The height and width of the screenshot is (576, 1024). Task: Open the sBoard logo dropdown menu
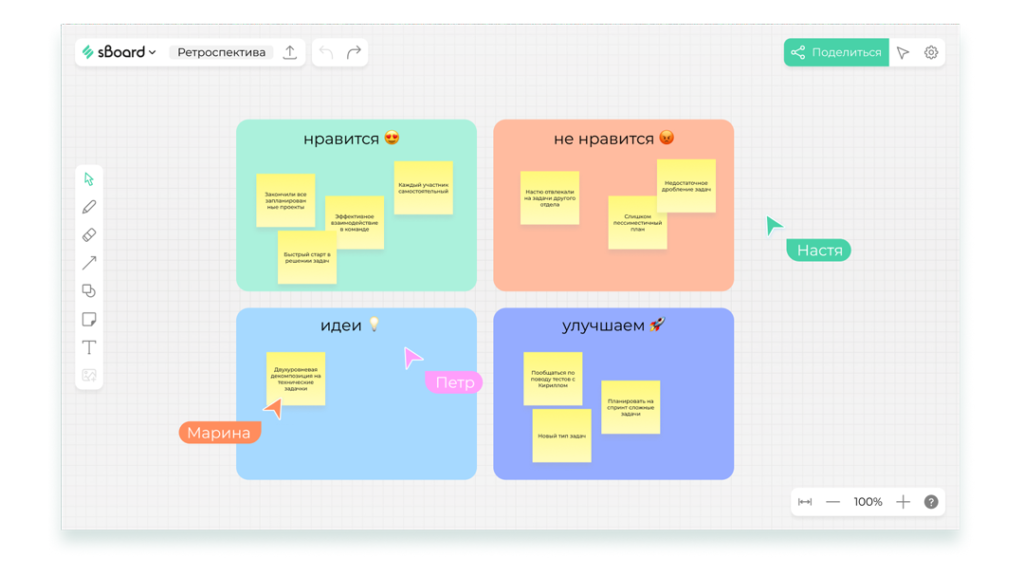[x=120, y=53]
